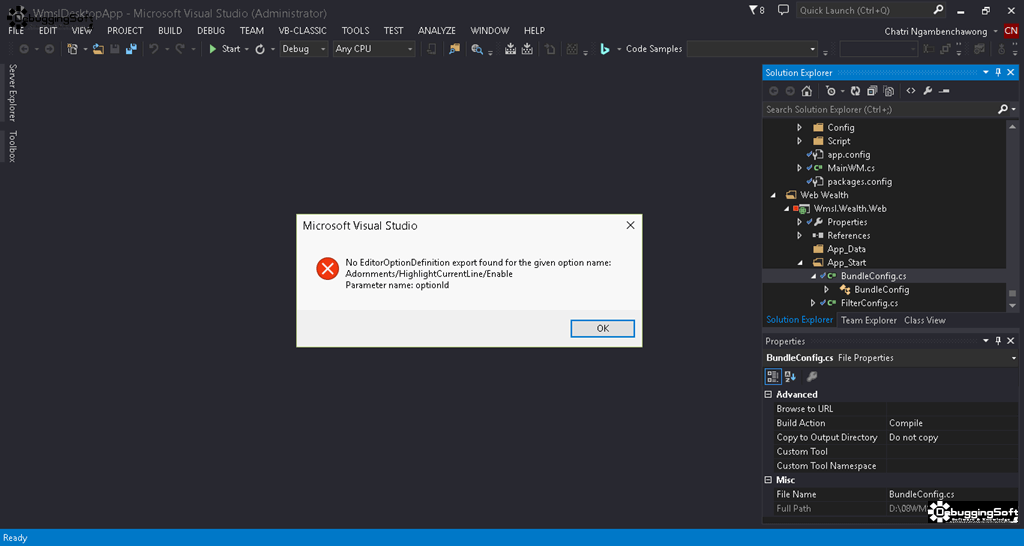Open the DEBUG menu
Screen dimensions: 1024x546
pyautogui.click(x=211, y=31)
